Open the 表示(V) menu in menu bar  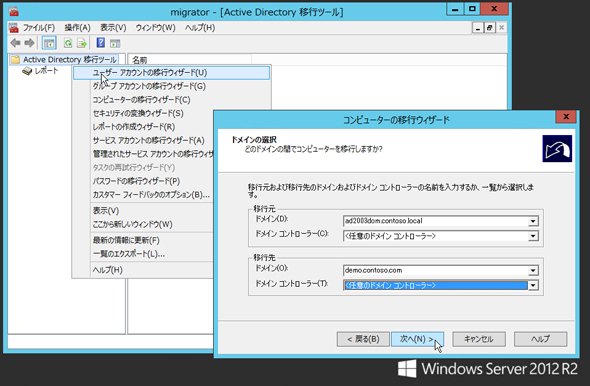click(113, 27)
